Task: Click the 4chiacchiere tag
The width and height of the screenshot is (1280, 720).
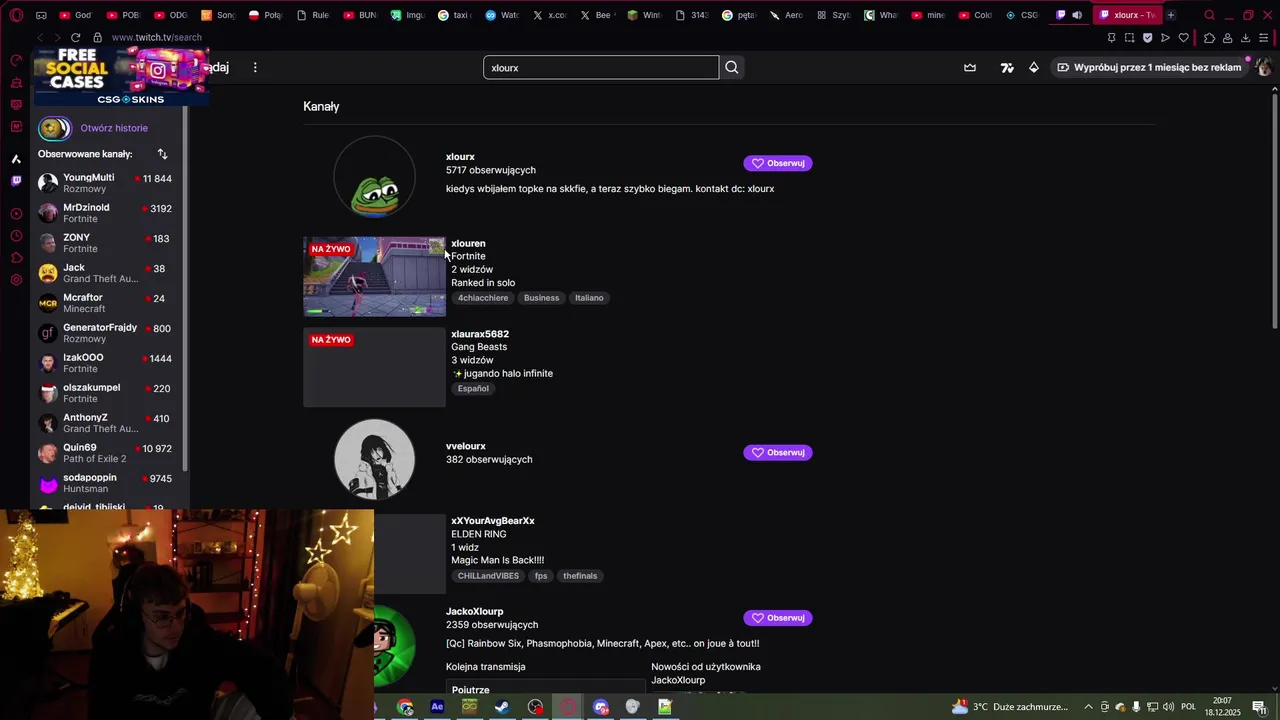Action: click(483, 298)
